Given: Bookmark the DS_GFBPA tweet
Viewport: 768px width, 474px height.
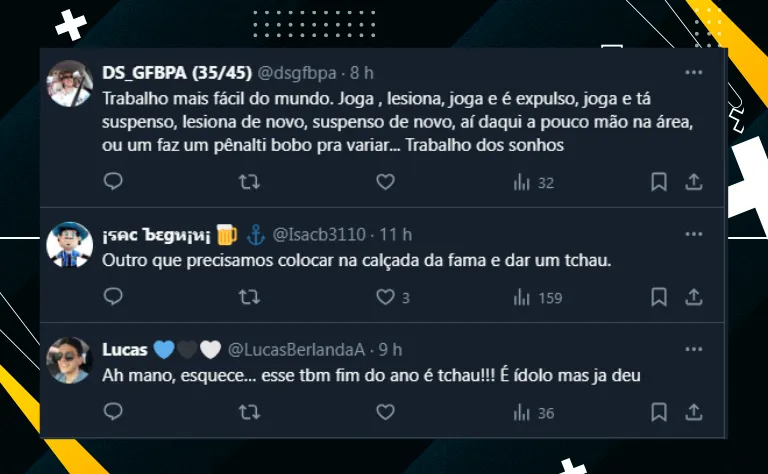Looking at the screenshot, I should tap(659, 182).
